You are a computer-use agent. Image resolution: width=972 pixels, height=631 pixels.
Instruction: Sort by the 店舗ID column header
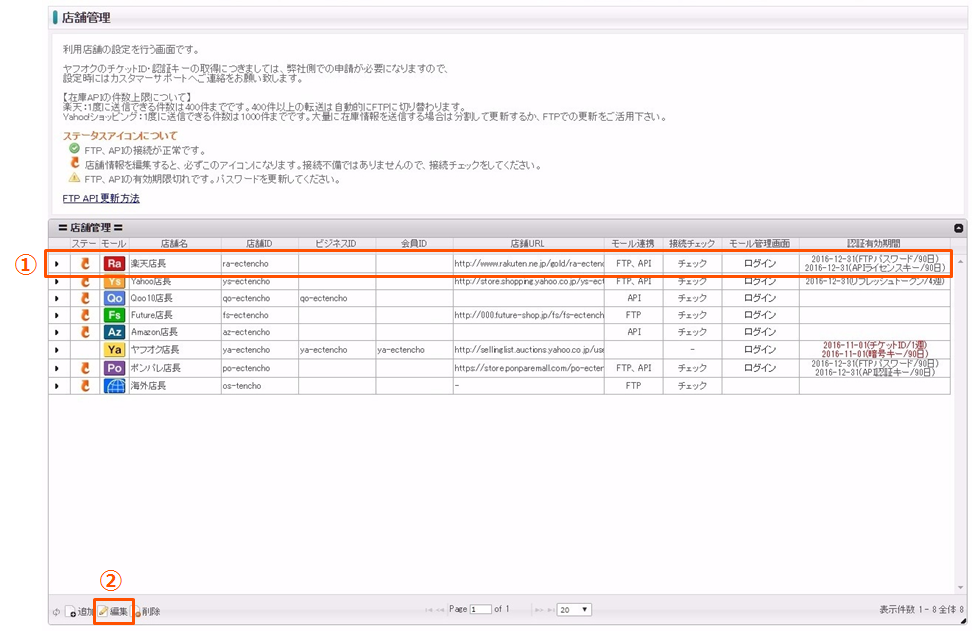[x=259, y=244]
